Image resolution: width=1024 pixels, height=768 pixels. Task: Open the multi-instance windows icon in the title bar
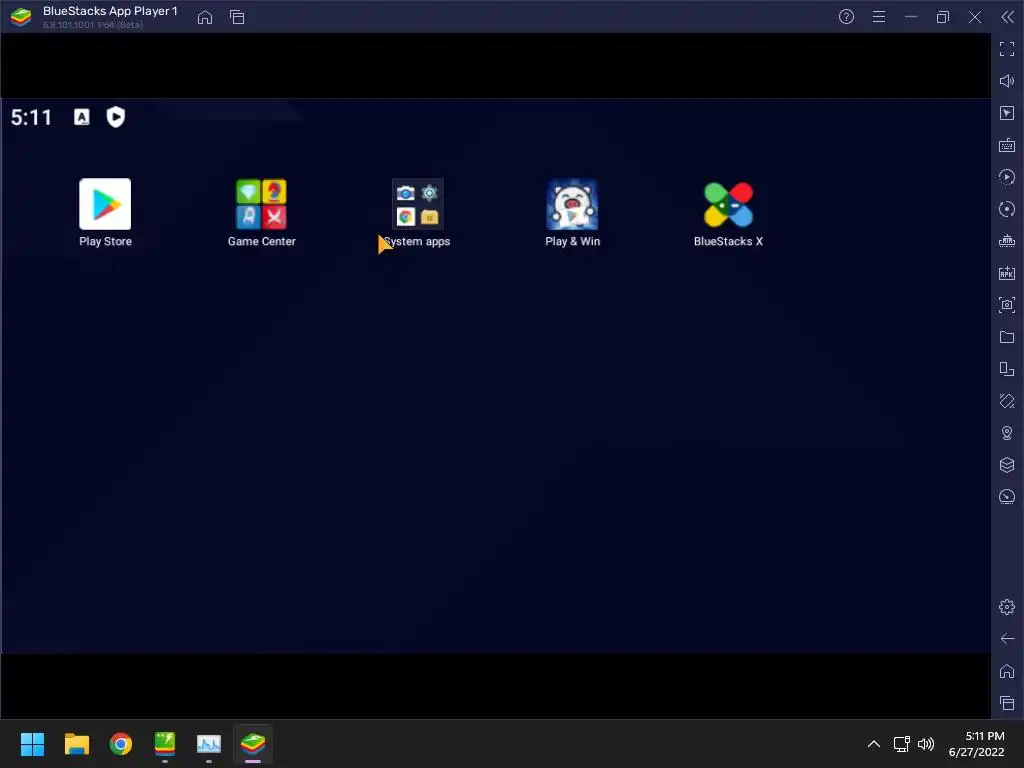click(x=237, y=17)
